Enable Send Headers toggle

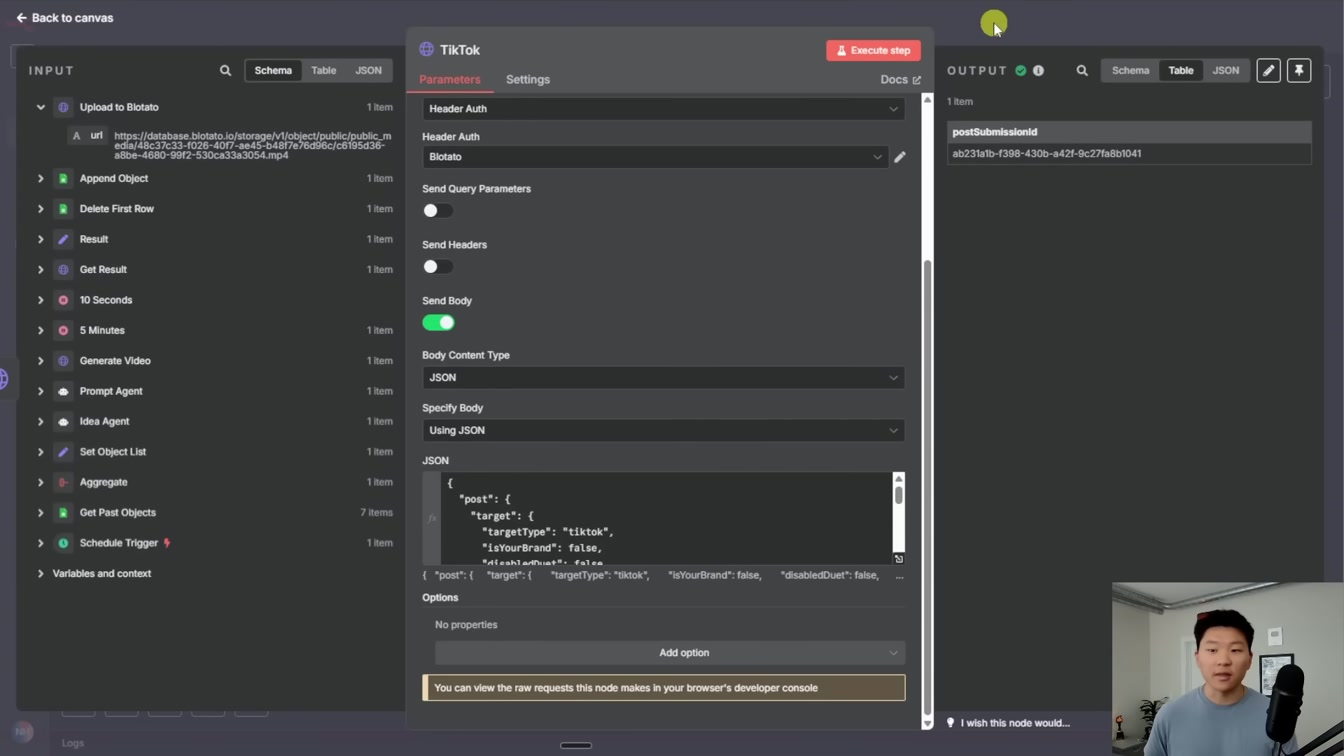point(438,267)
